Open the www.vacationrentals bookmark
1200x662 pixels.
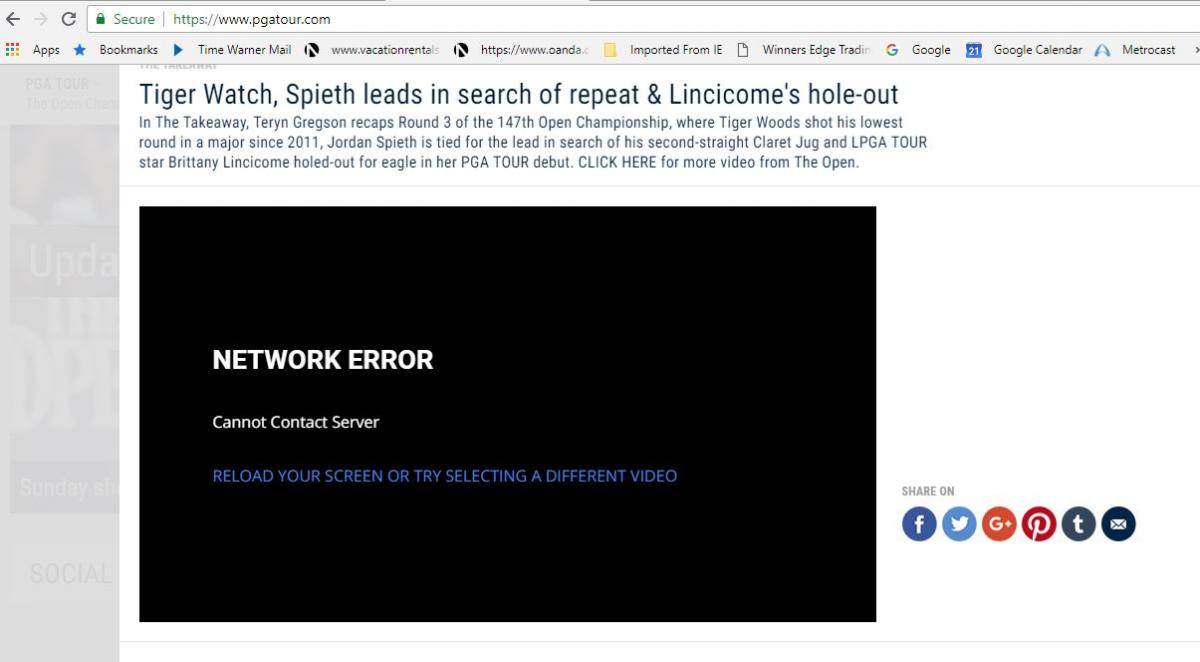point(372,50)
